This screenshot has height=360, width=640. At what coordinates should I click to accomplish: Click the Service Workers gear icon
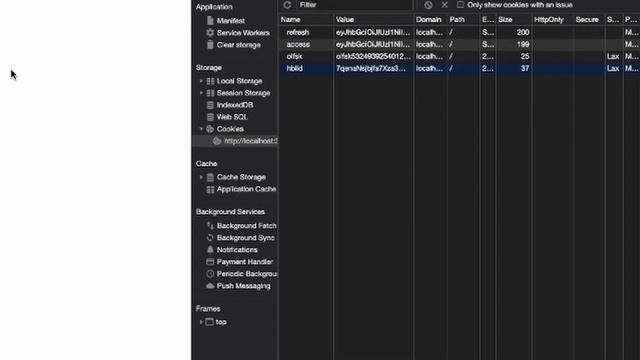point(210,33)
